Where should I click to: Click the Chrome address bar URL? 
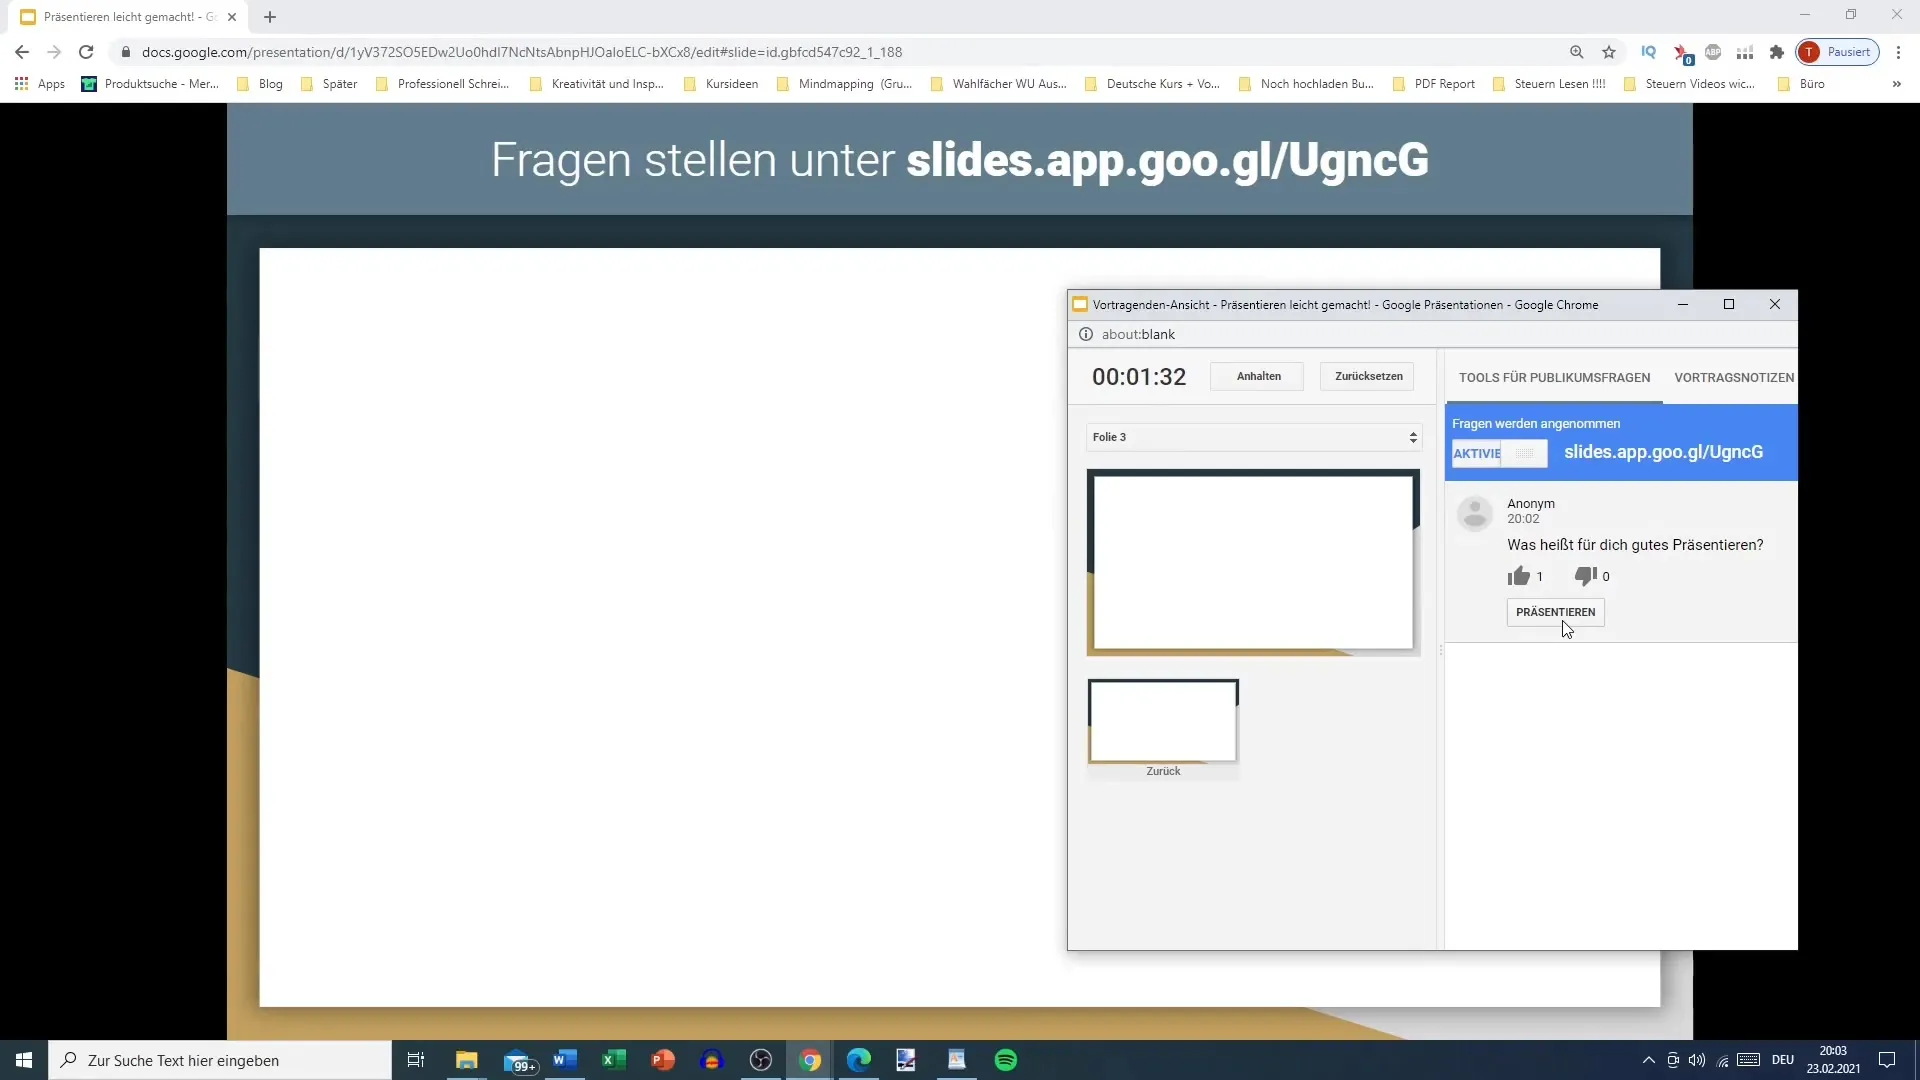pos(522,52)
